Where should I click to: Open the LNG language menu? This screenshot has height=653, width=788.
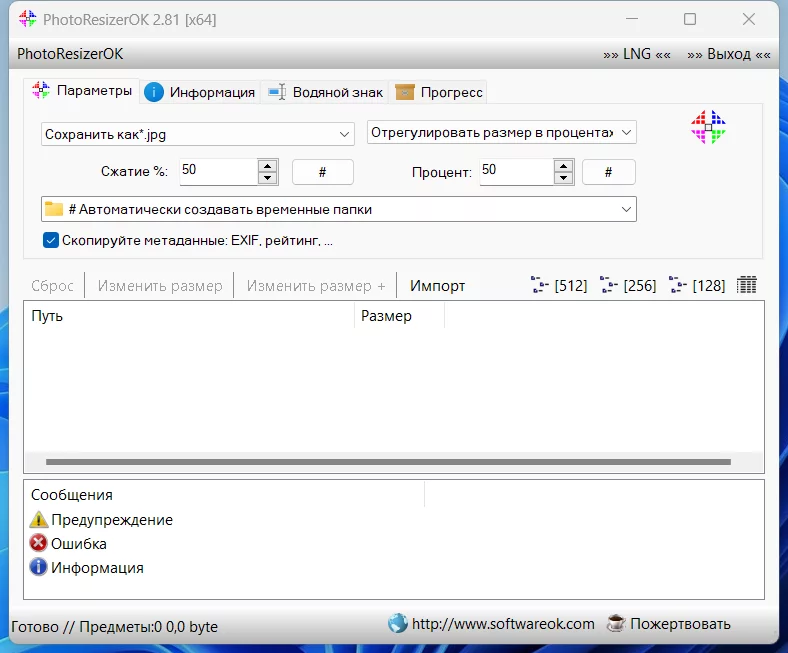point(637,54)
